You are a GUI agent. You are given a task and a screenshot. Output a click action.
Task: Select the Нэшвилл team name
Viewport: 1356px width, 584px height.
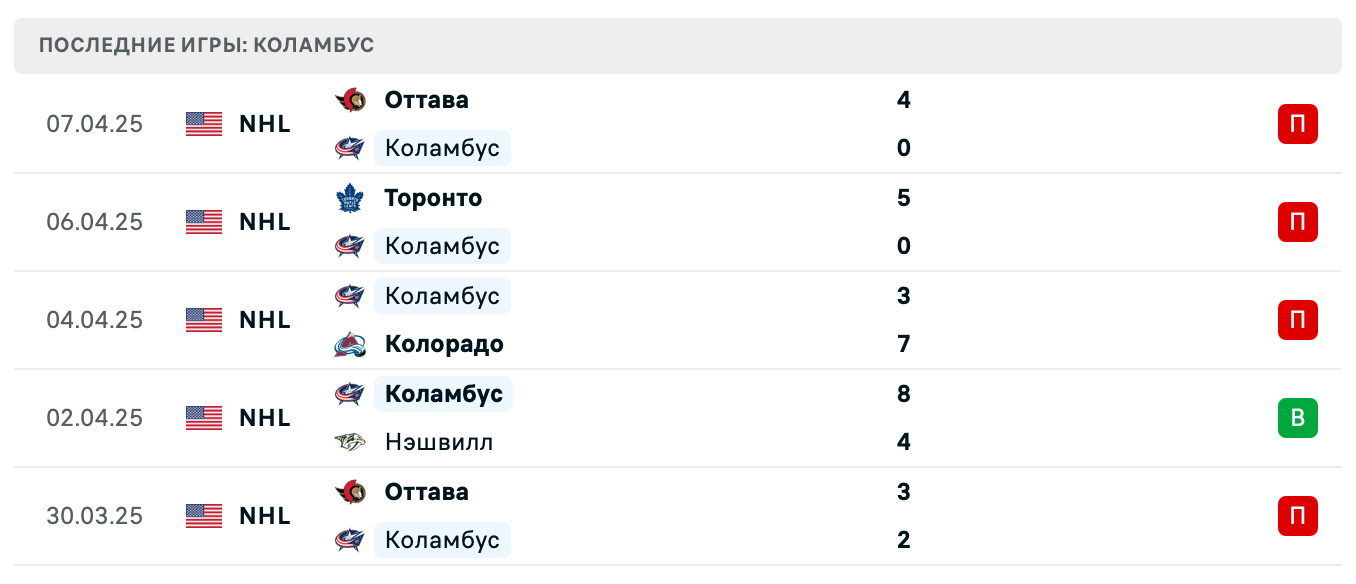pyautogui.click(x=439, y=441)
